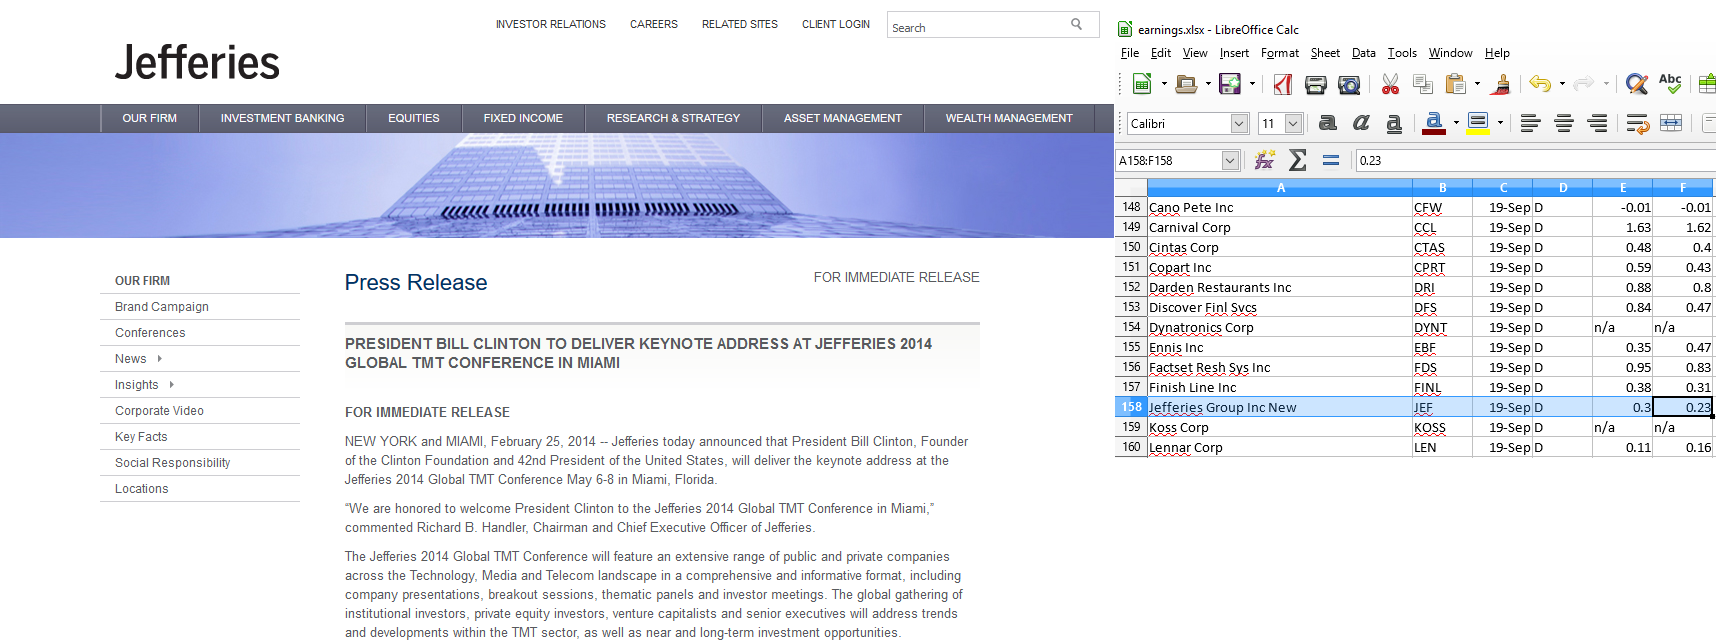This screenshot has height=644, width=1721.
Task: Click the Jefferies logo
Action: pos(197,62)
